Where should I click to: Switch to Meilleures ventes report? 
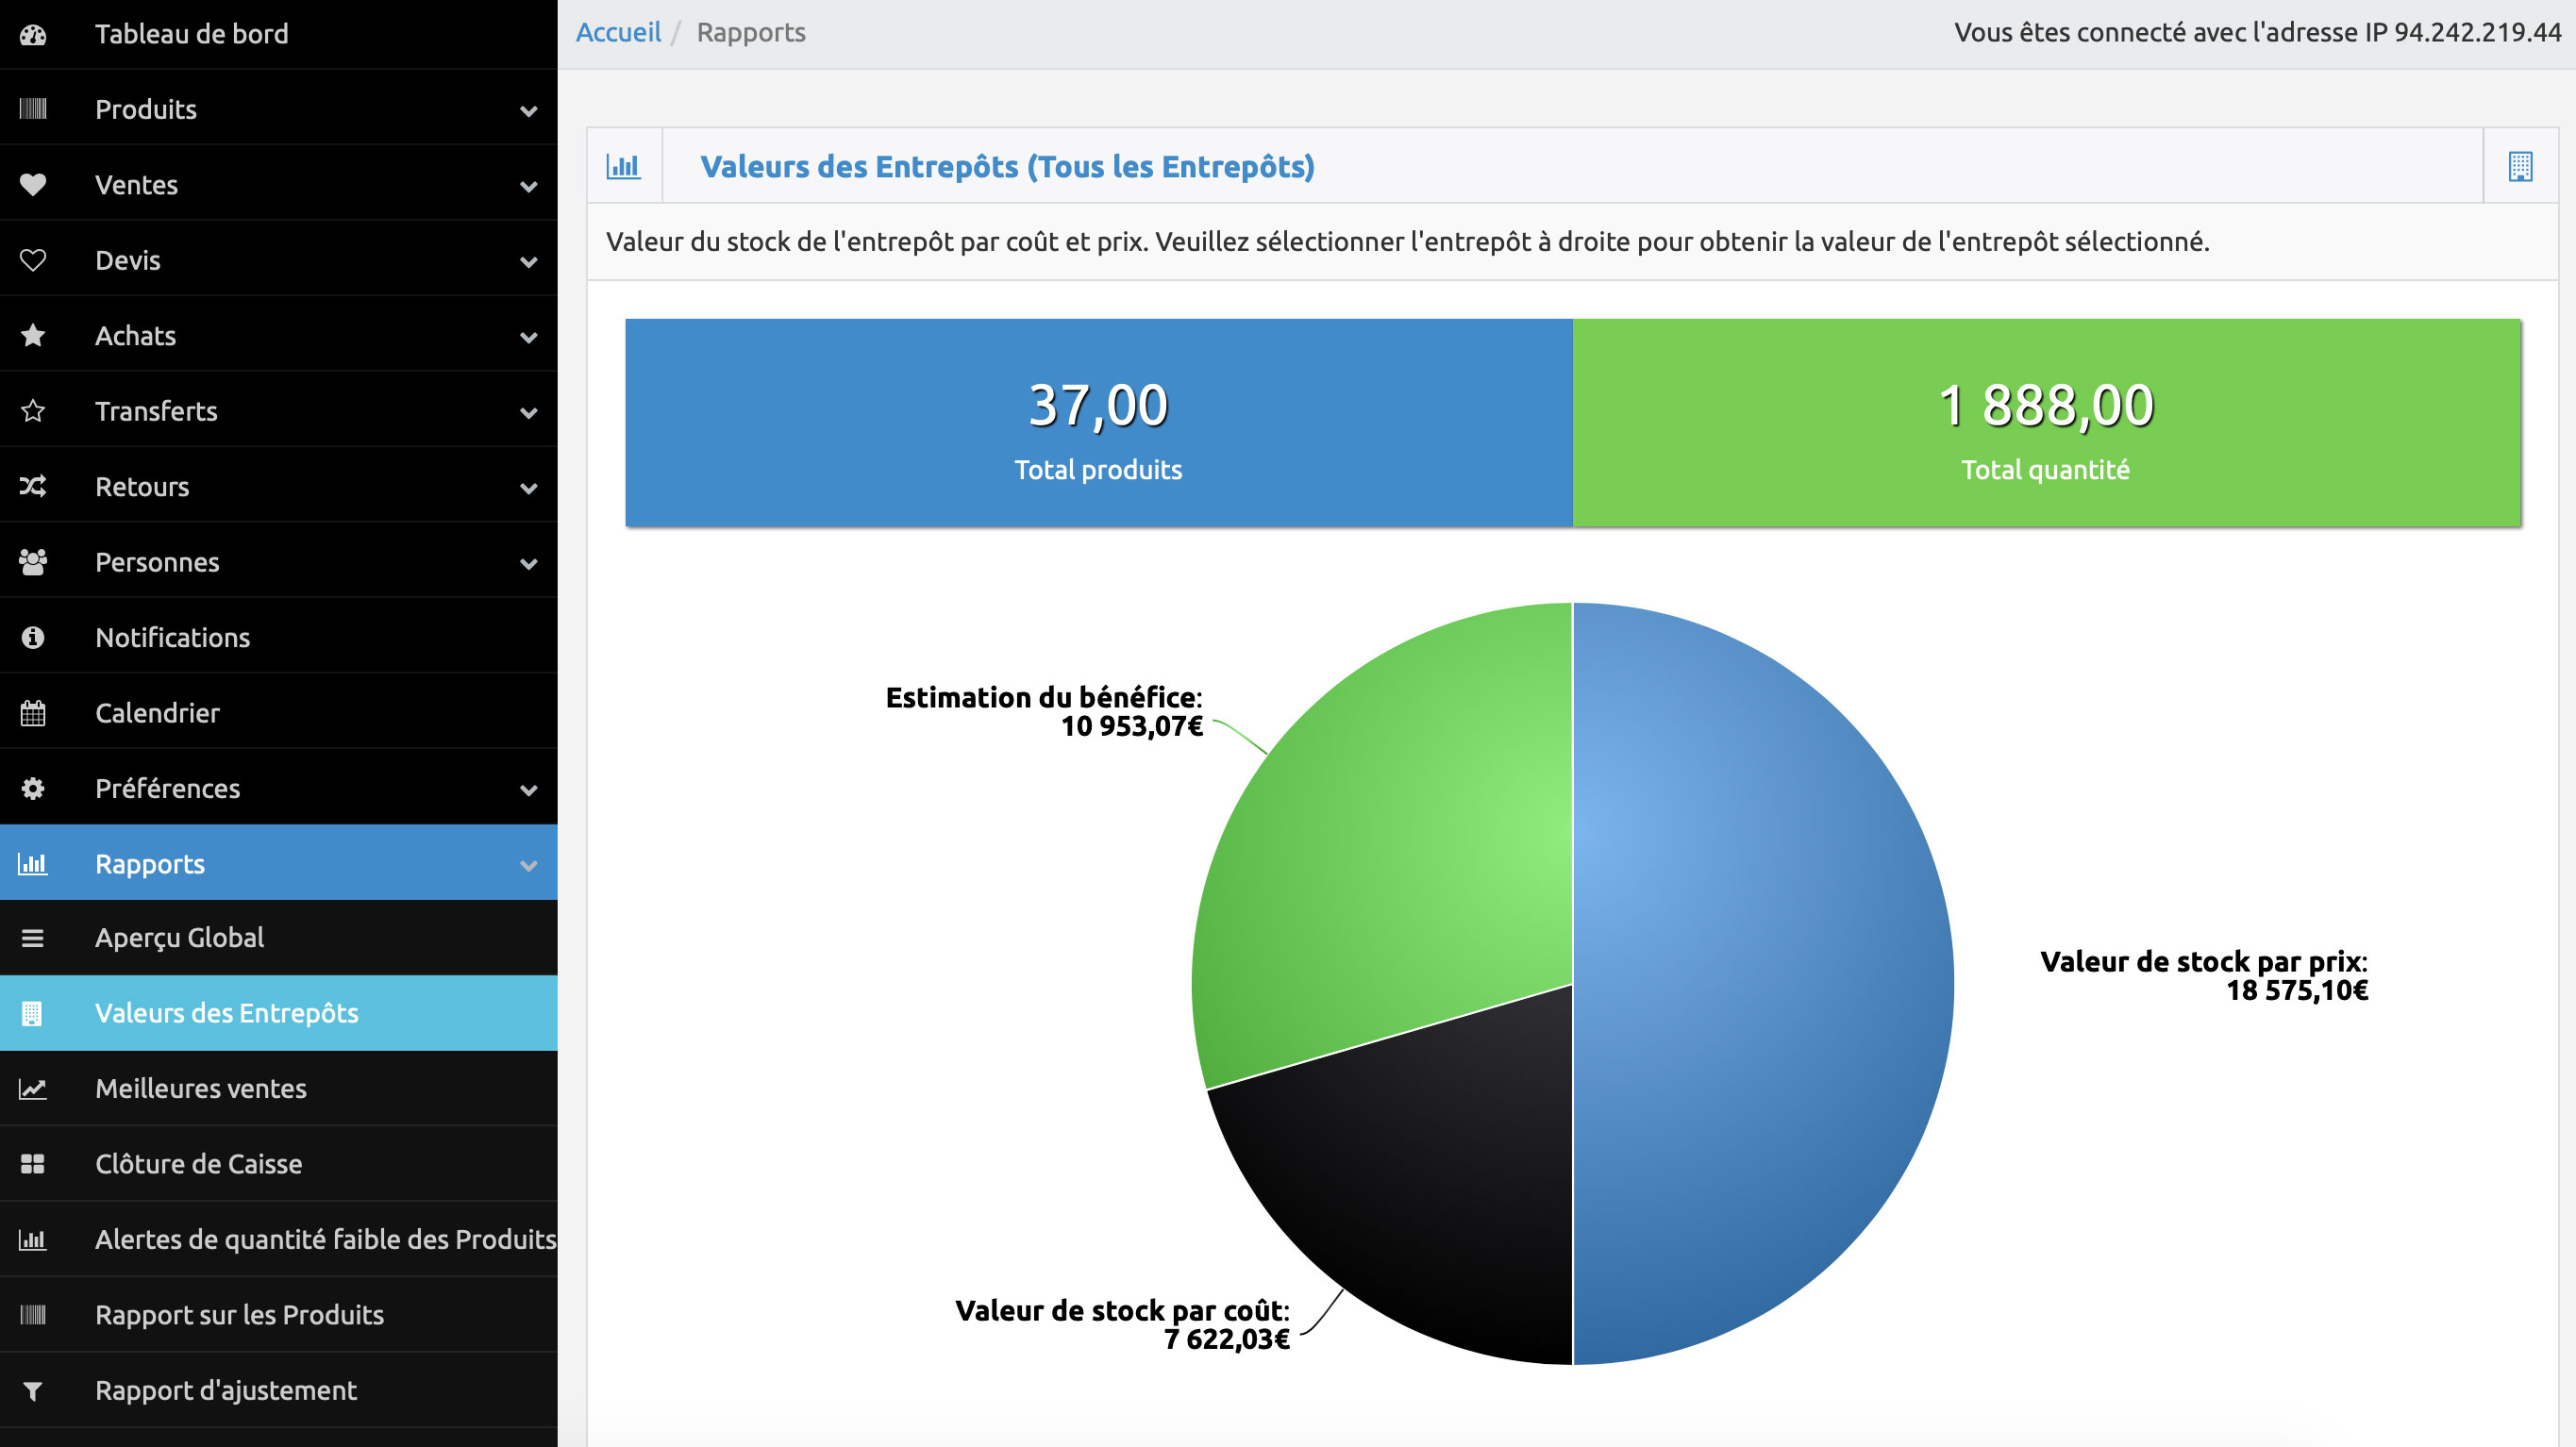pos(200,1089)
